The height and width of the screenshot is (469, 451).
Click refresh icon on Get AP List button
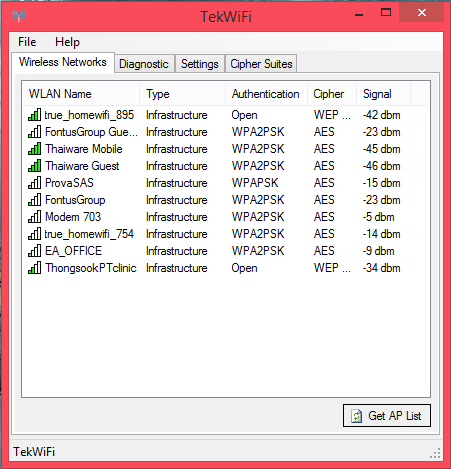click(356, 416)
